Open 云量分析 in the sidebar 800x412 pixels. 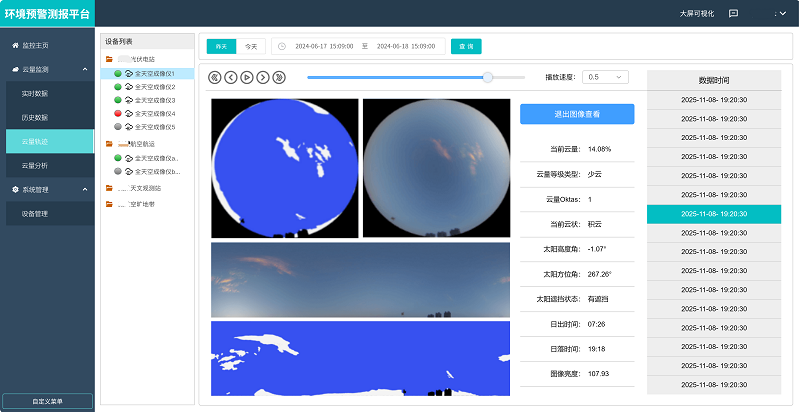coord(35,165)
